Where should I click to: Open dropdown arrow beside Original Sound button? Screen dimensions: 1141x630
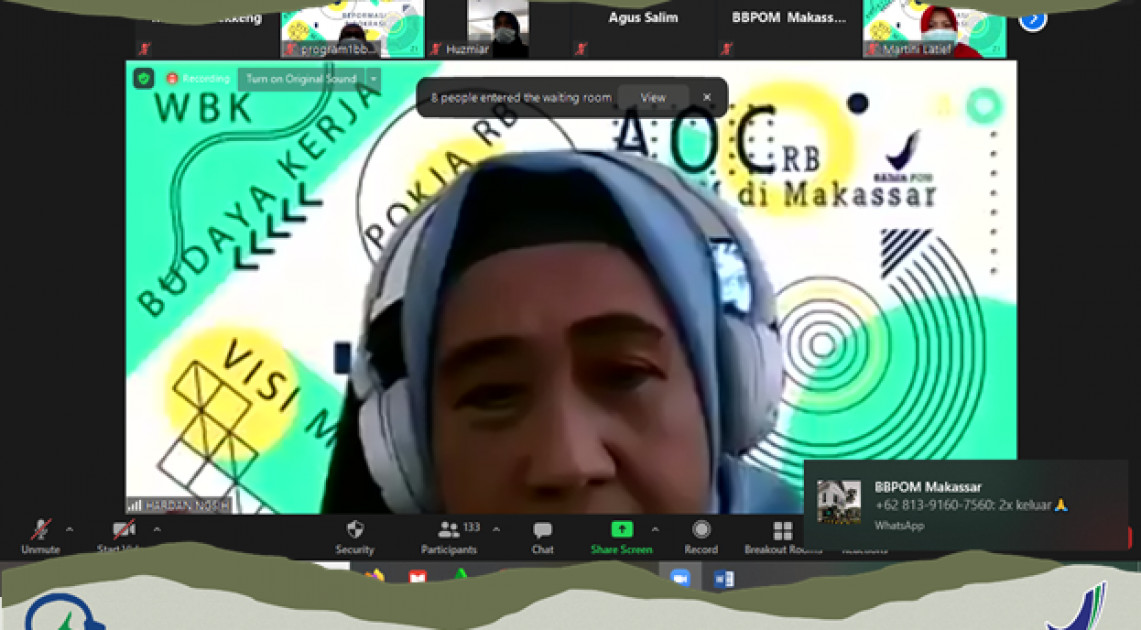373,79
